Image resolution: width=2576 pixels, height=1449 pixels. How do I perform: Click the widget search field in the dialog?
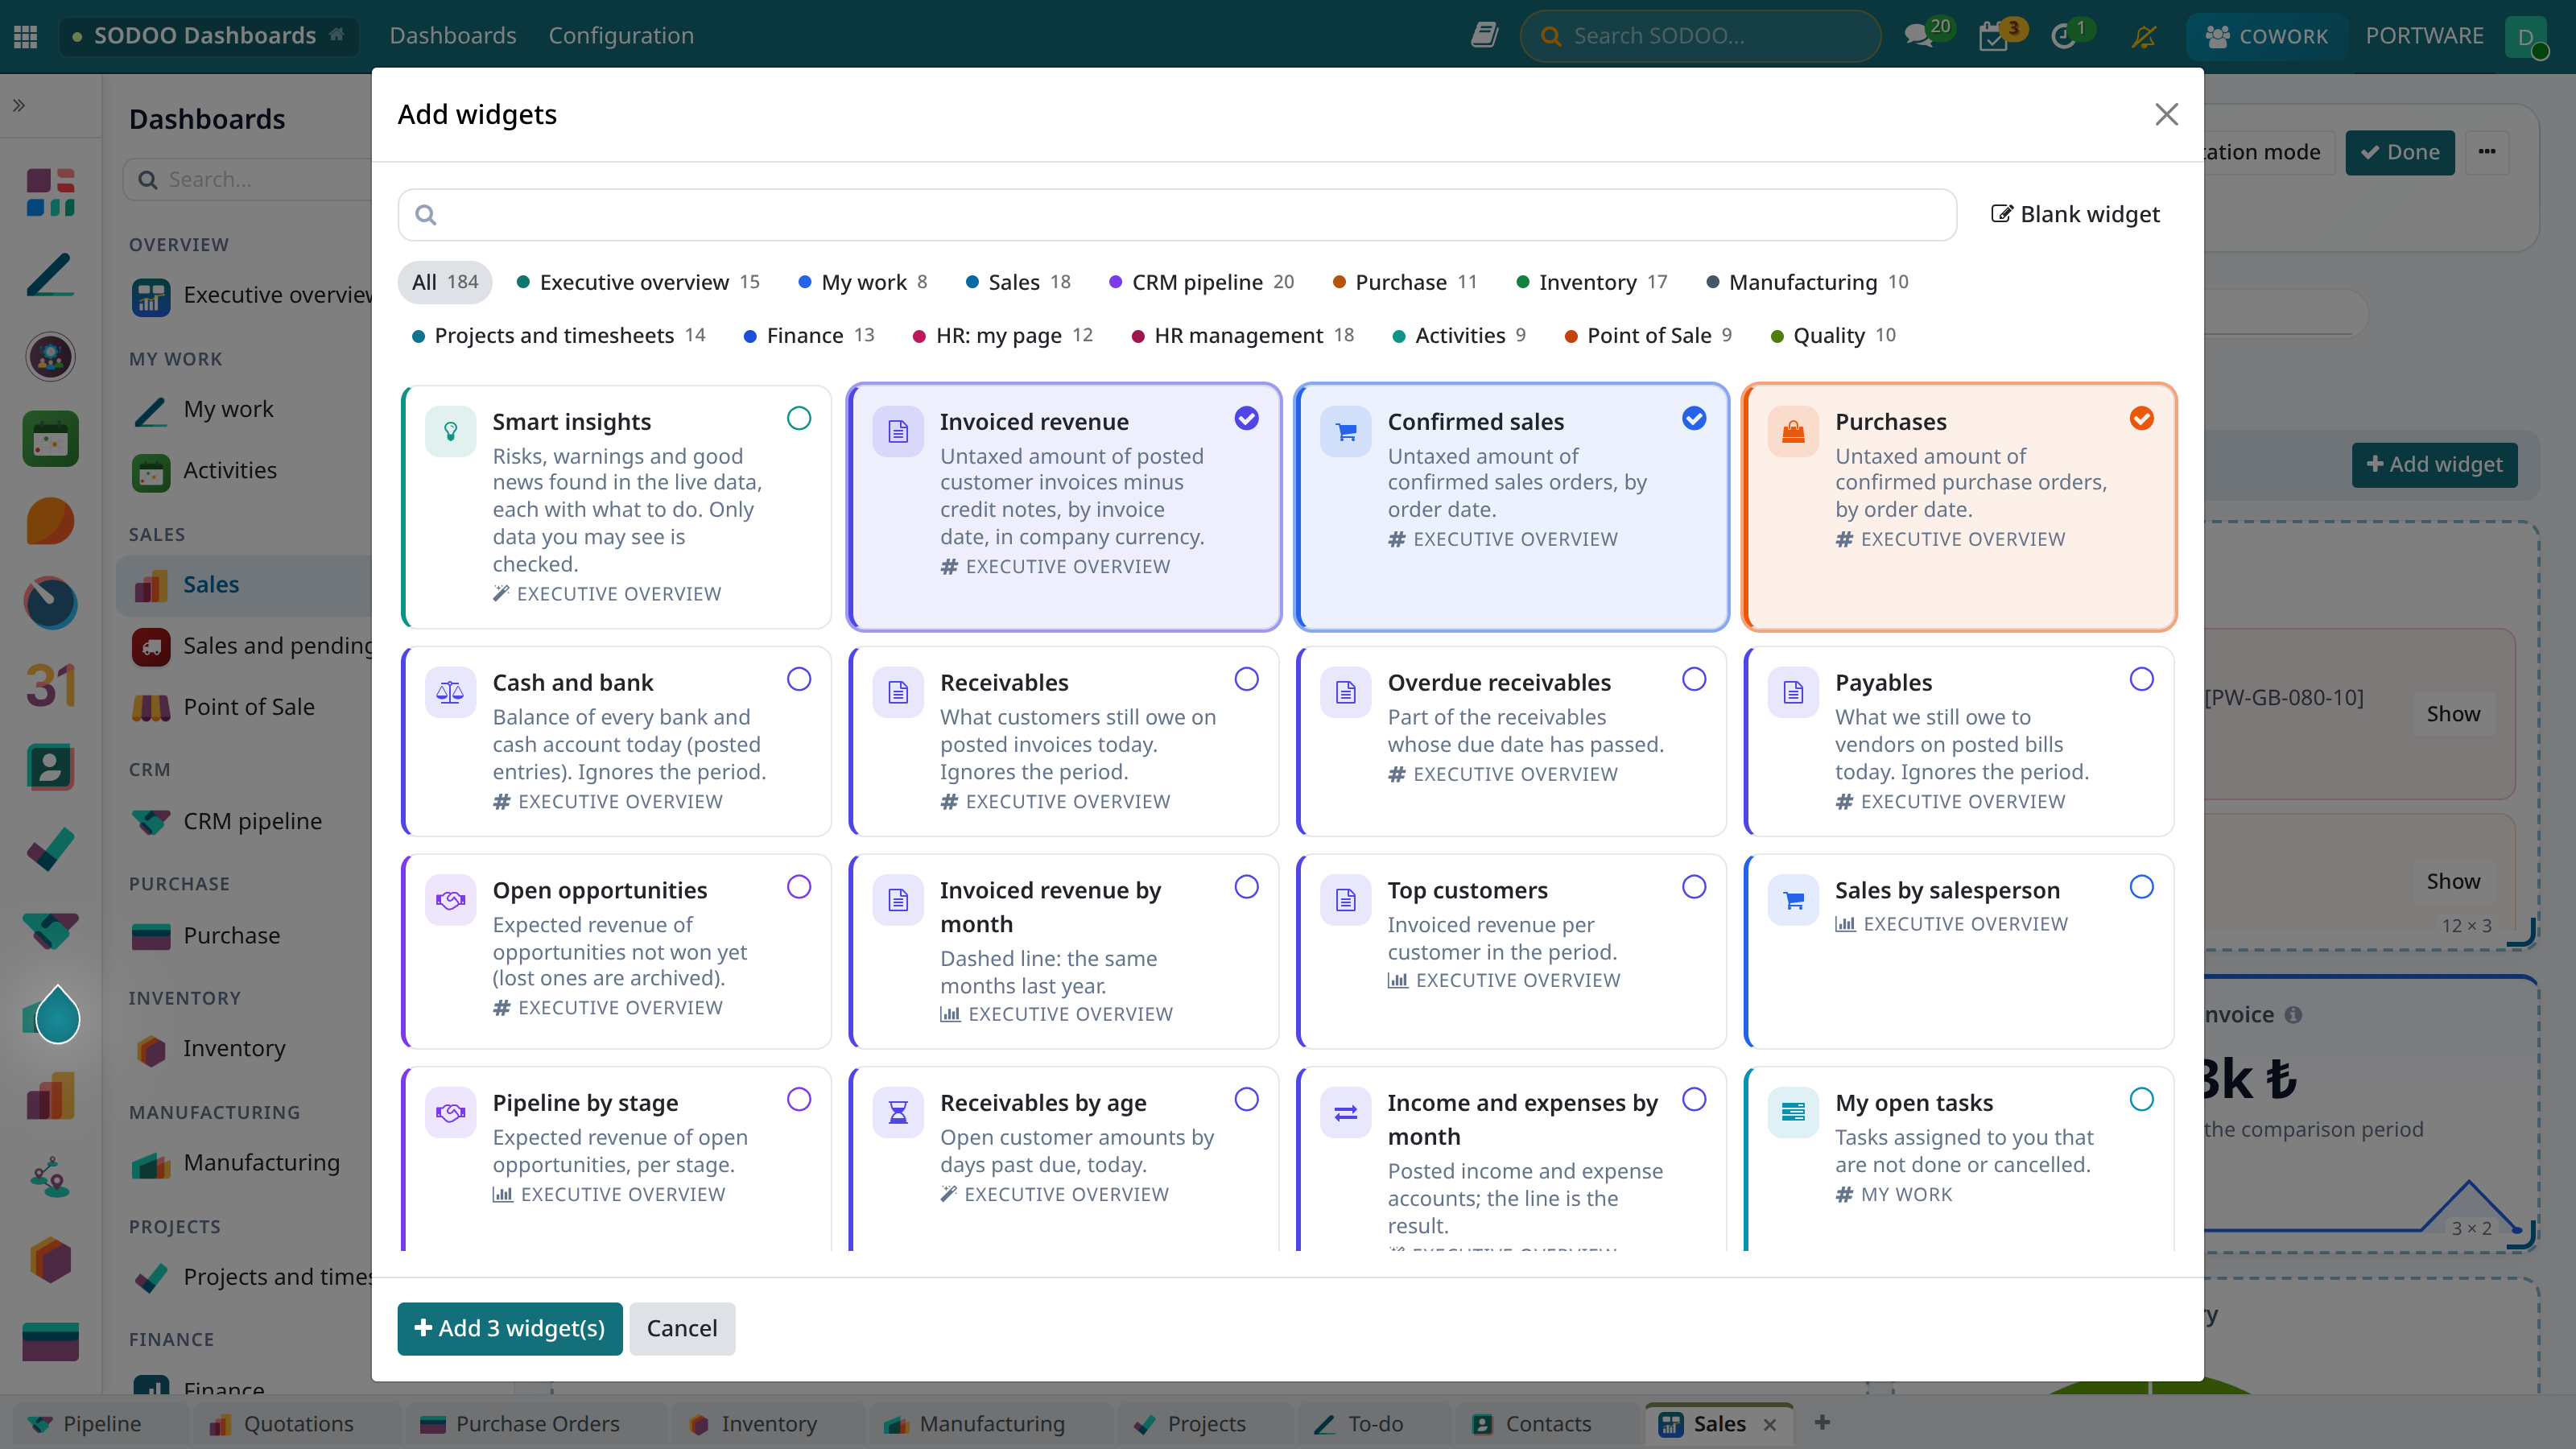(x=1177, y=214)
